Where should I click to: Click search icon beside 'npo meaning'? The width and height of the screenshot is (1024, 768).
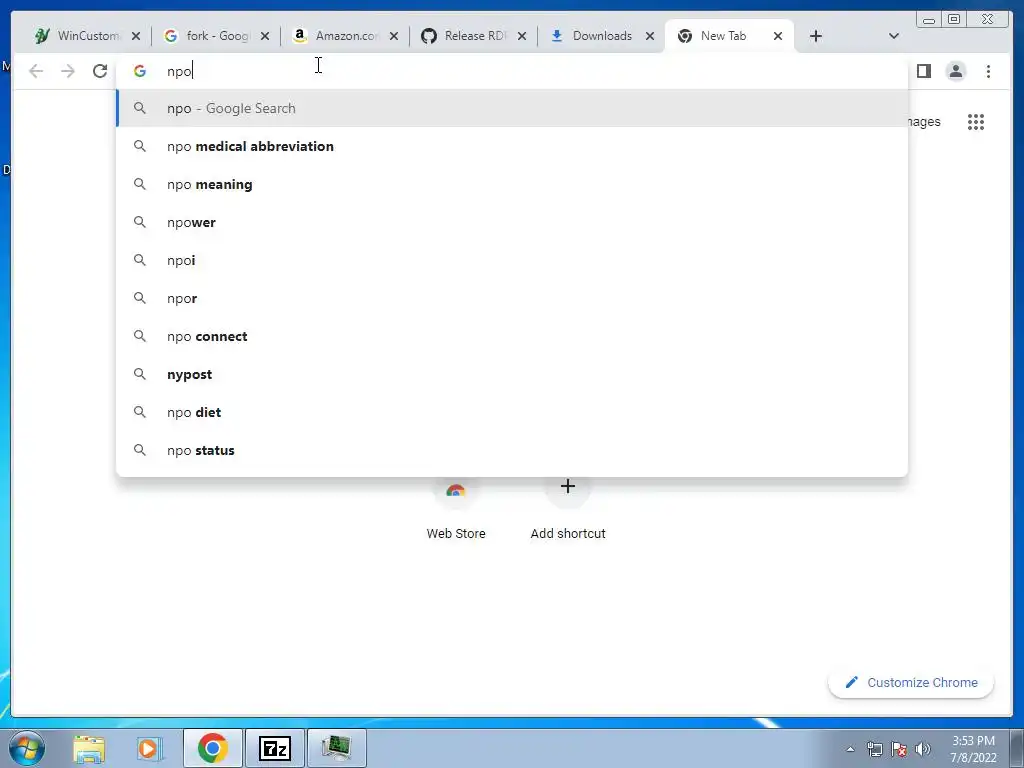click(140, 184)
